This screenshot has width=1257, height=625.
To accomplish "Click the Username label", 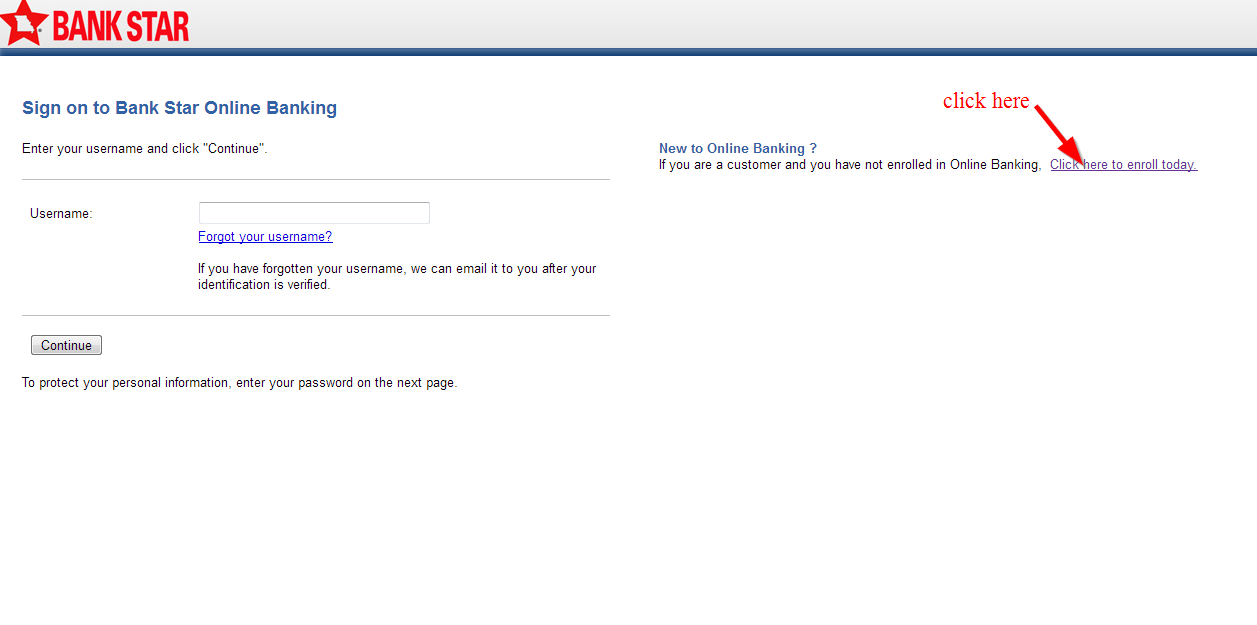I will pyautogui.click(x=61, y=213).
